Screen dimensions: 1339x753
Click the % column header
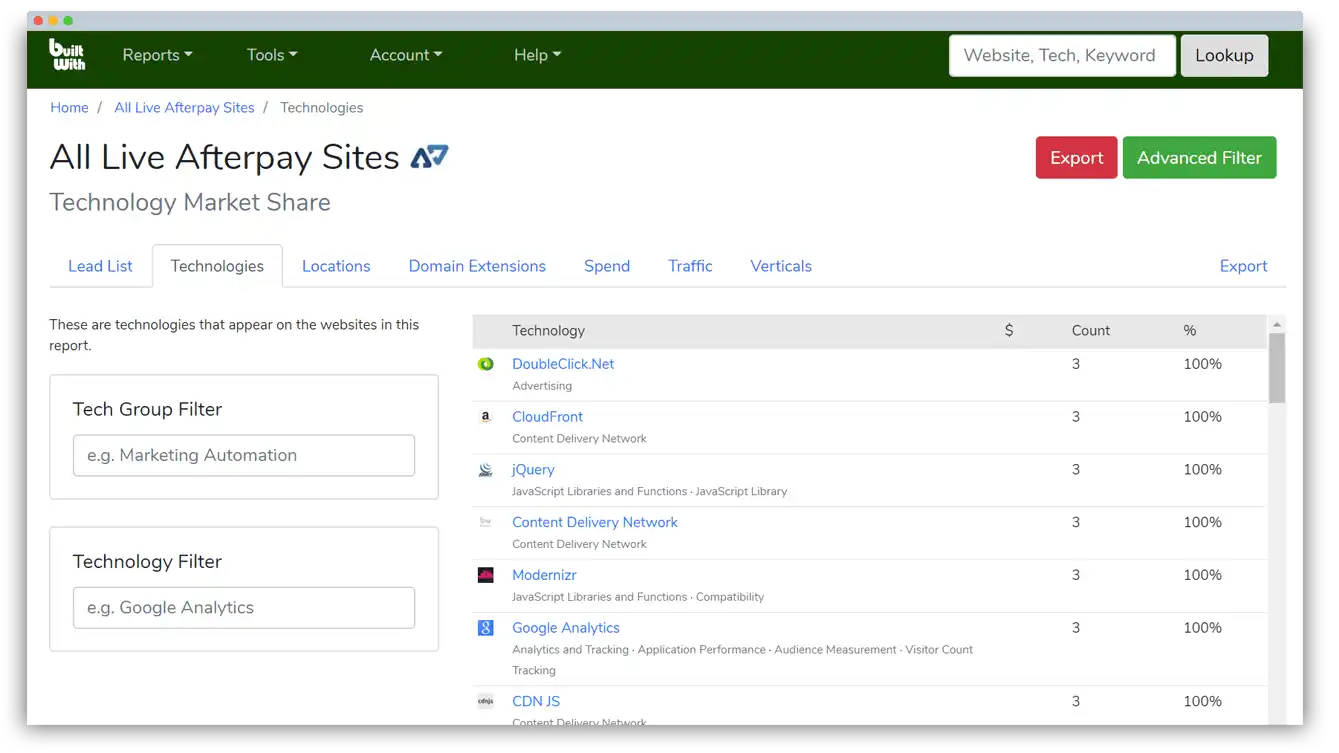(x=1190, y=331)
